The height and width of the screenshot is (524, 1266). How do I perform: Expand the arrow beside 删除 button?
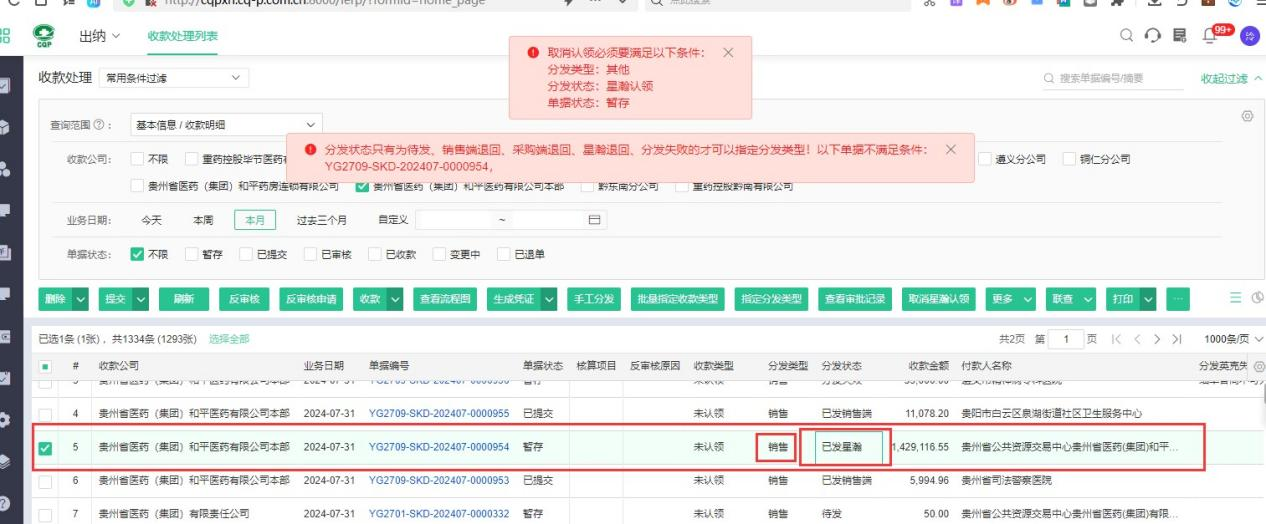[x=80, y=299]
